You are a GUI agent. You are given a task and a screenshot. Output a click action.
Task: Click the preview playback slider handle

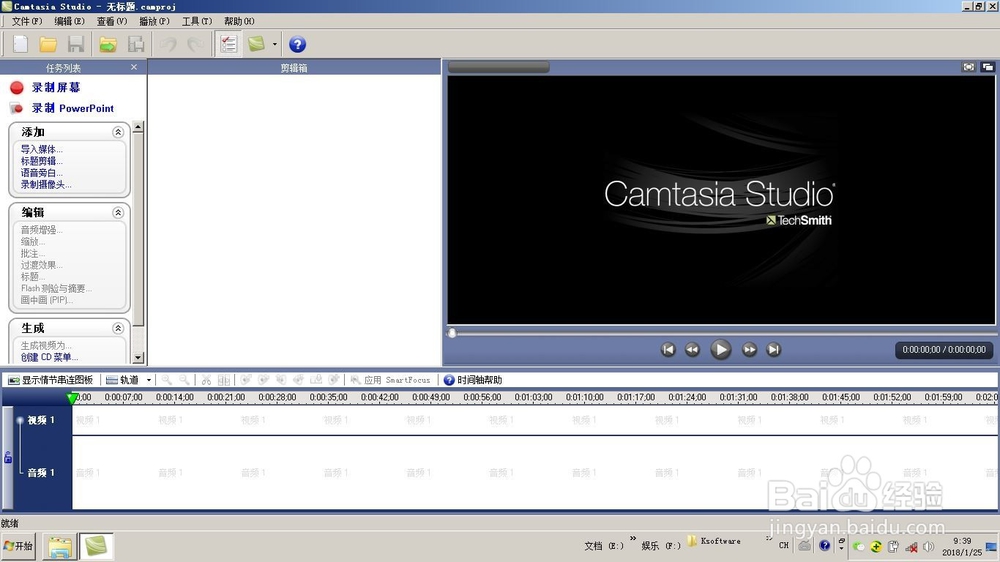pyautogui.click(x=452, y=333)
